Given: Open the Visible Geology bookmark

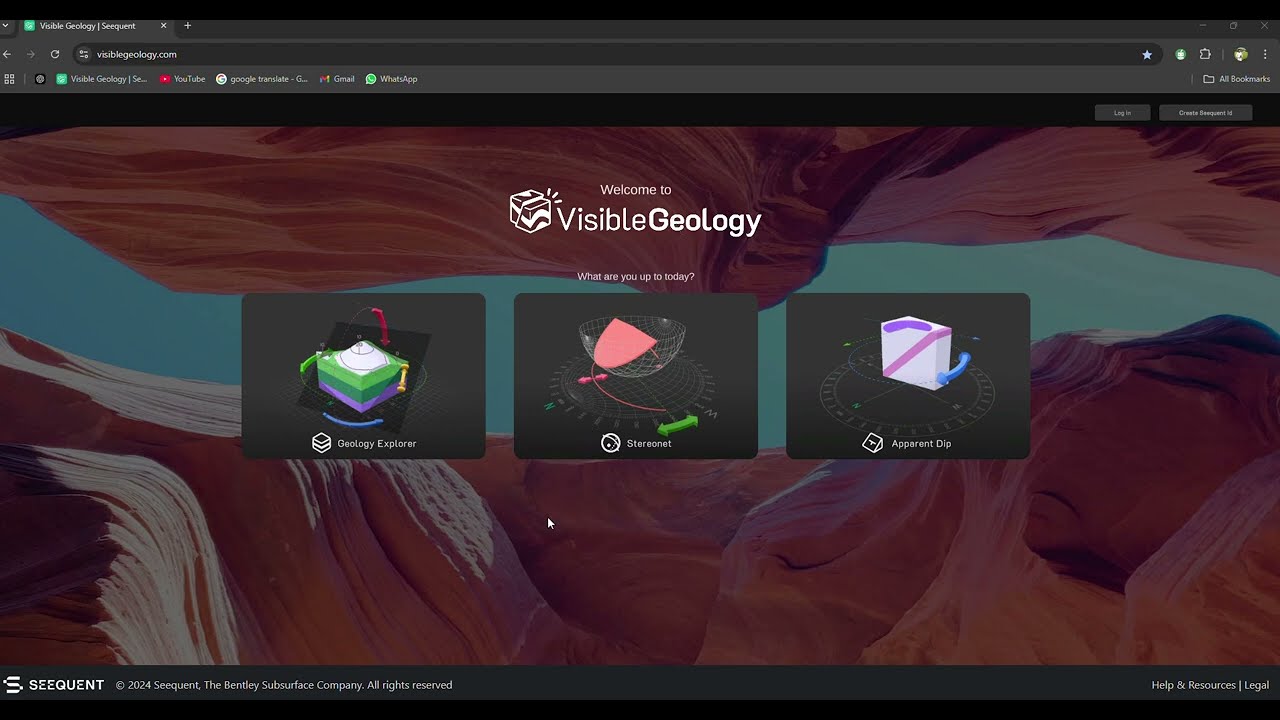Looking at the screenshot, I should click(x=101, y=79).
